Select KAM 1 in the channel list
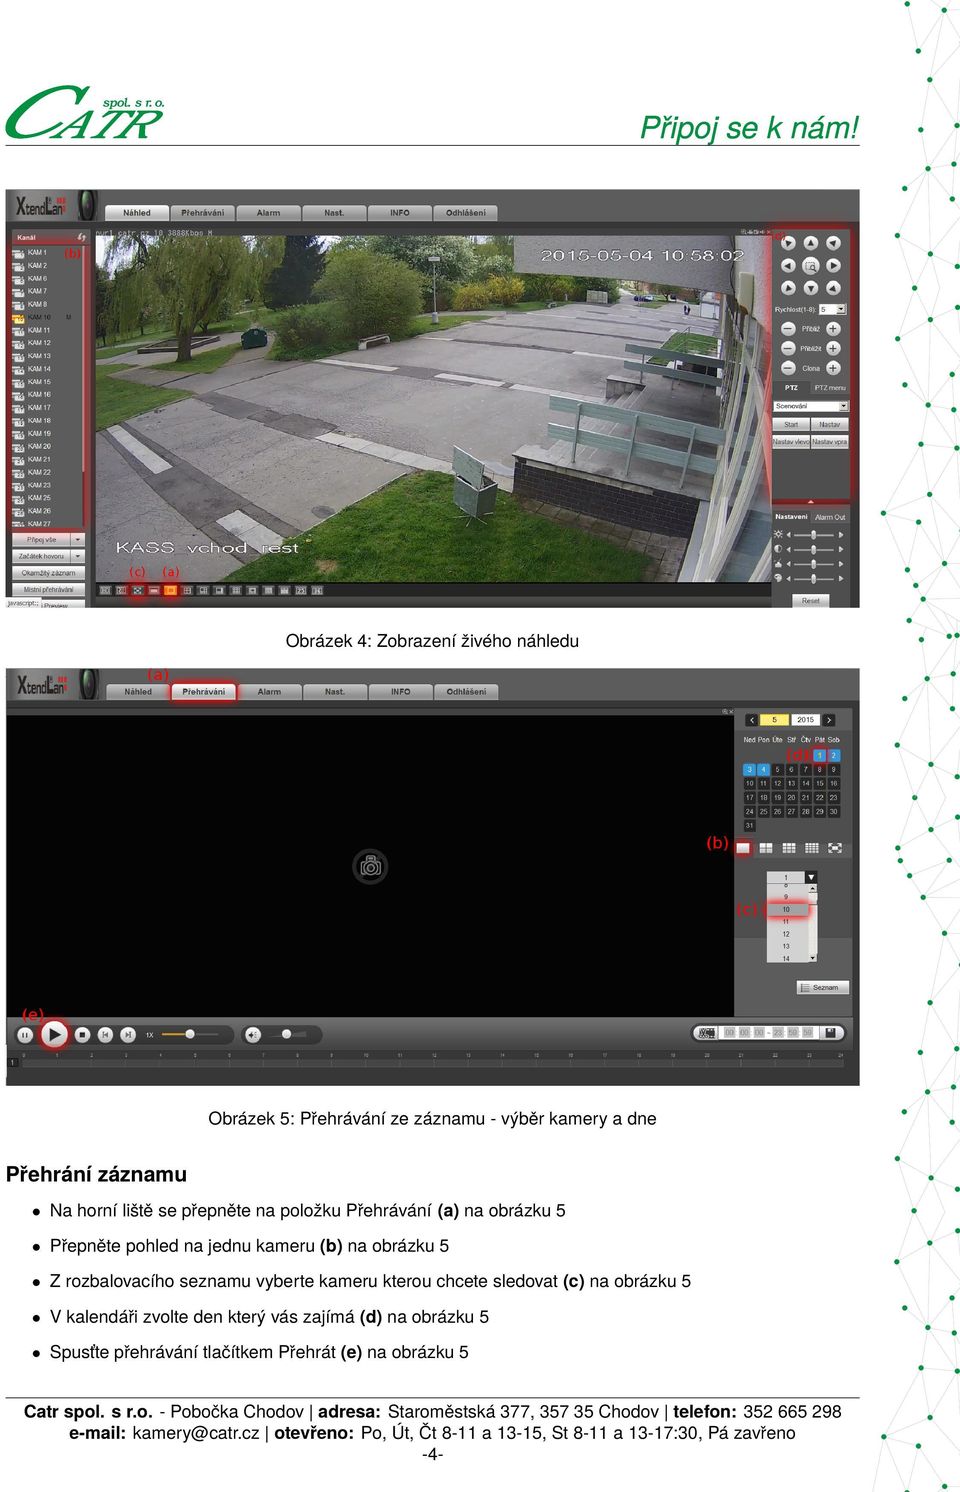 point(36,253)
